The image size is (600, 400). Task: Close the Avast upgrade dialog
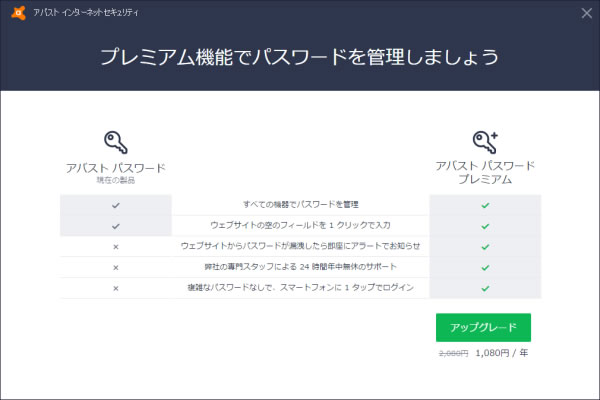587,13
